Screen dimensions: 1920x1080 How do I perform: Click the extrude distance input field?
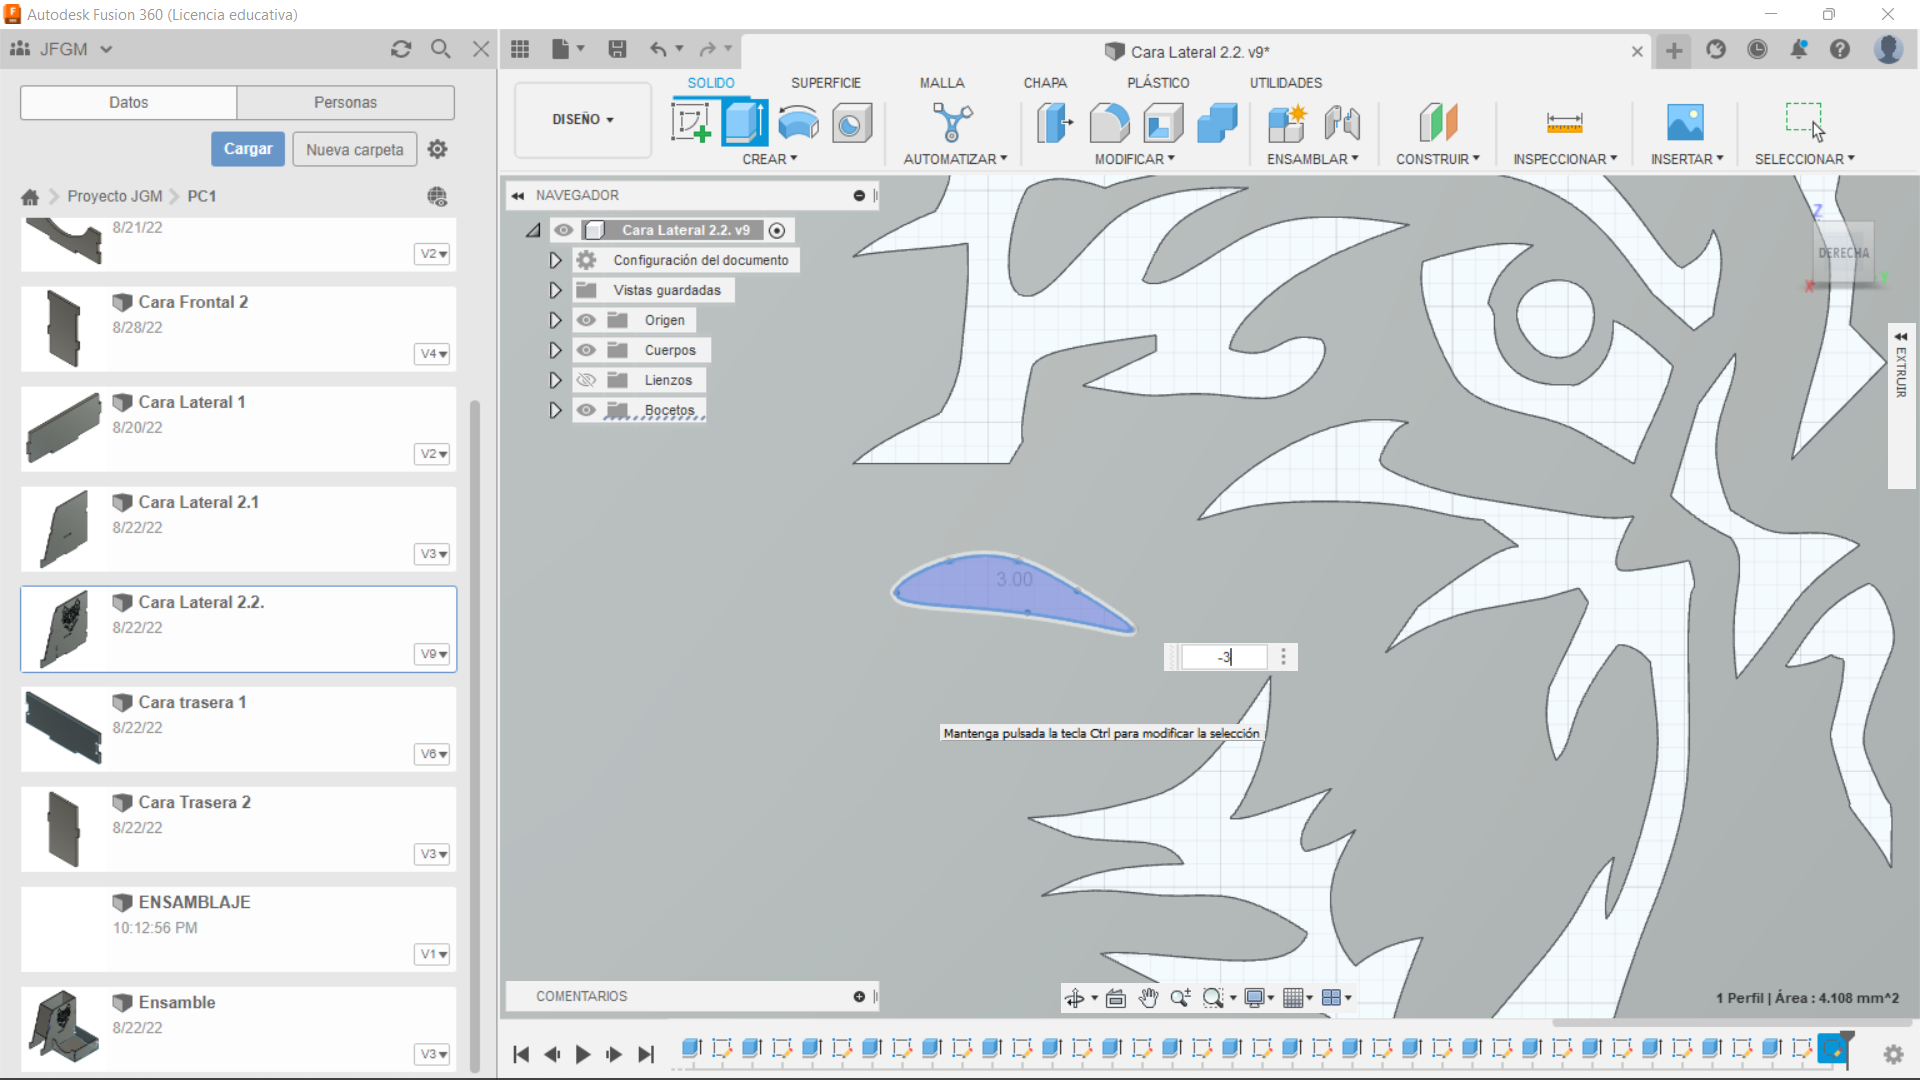(x=1222, y=657)
